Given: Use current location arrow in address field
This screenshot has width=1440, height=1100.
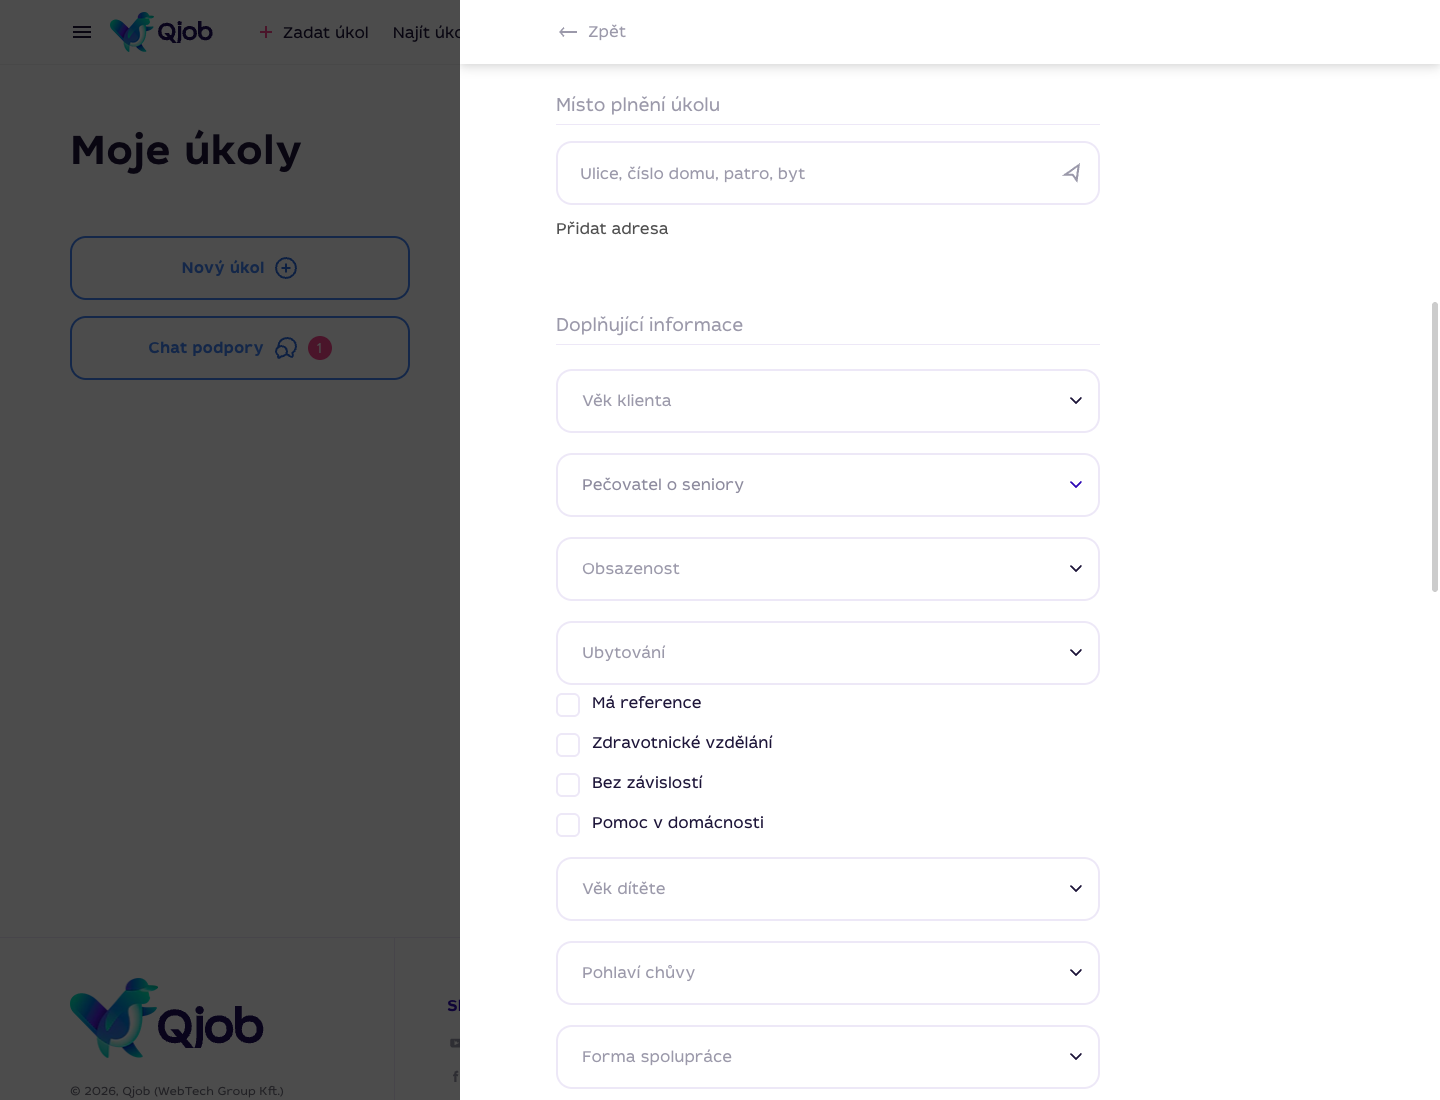Looking at the screenshot, I should [x=1071, y=173].
